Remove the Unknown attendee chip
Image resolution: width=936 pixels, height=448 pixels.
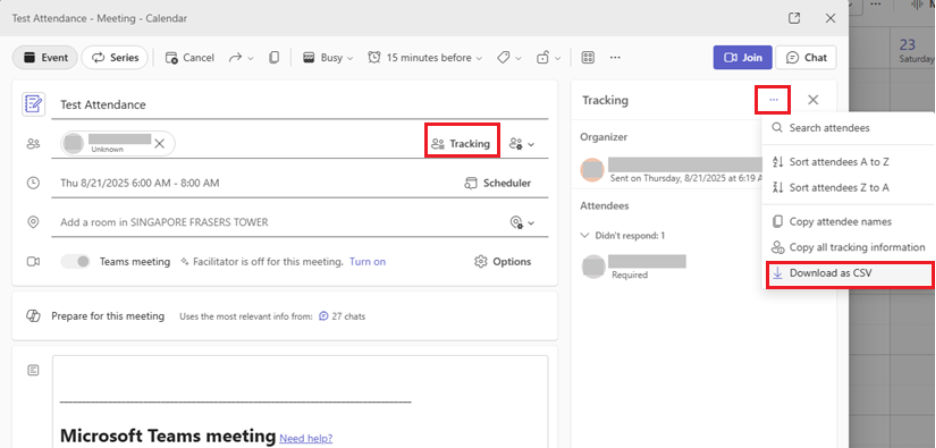pos(159,143)
